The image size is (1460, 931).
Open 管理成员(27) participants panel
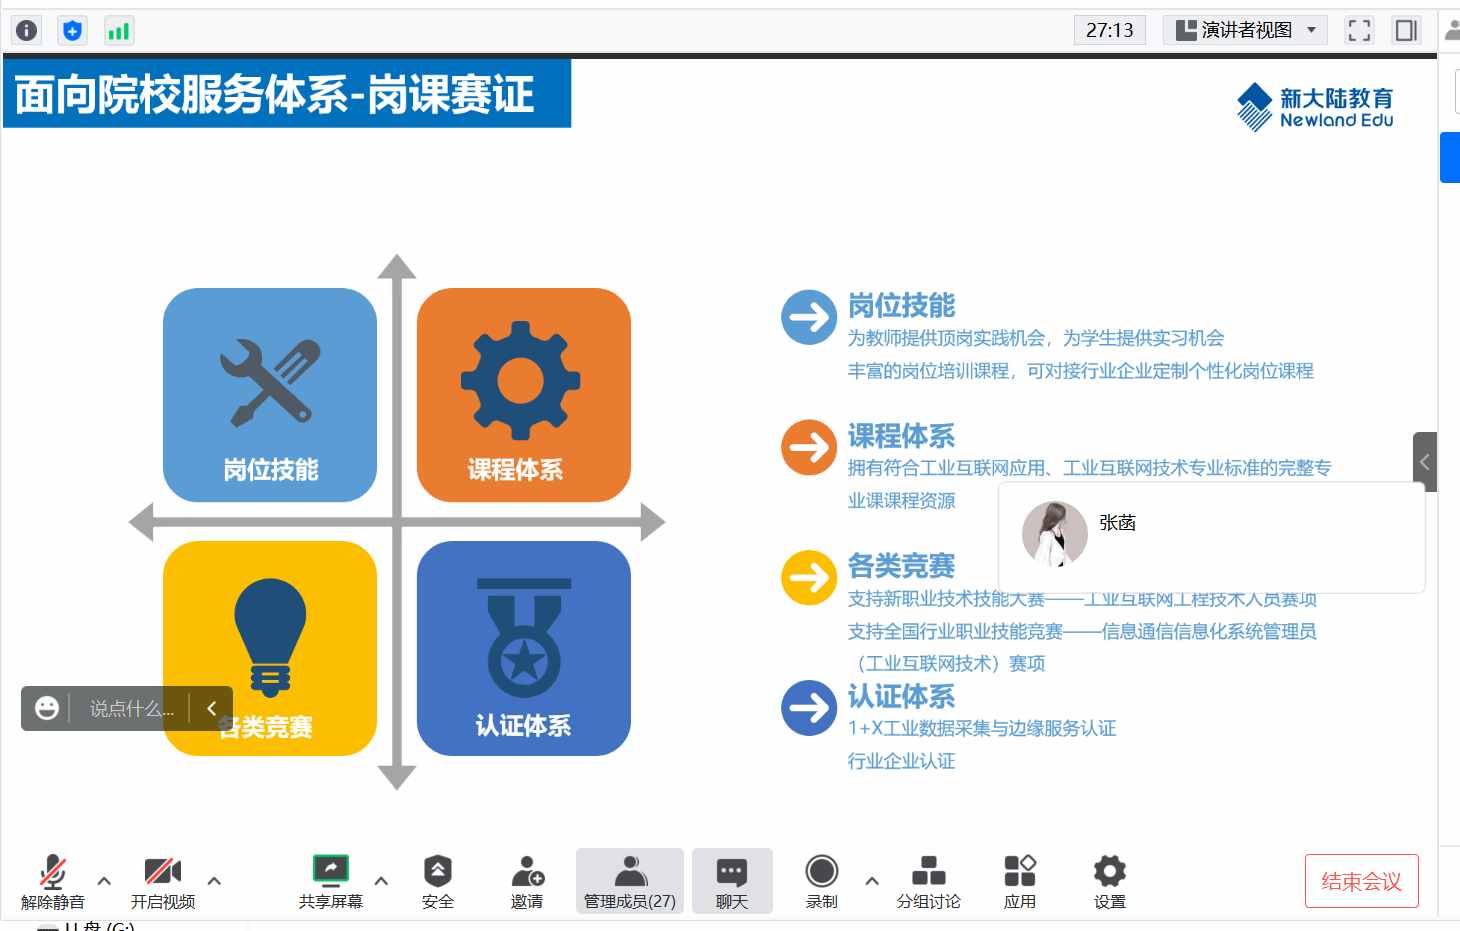pyautogui.click(x=630, y=881)
